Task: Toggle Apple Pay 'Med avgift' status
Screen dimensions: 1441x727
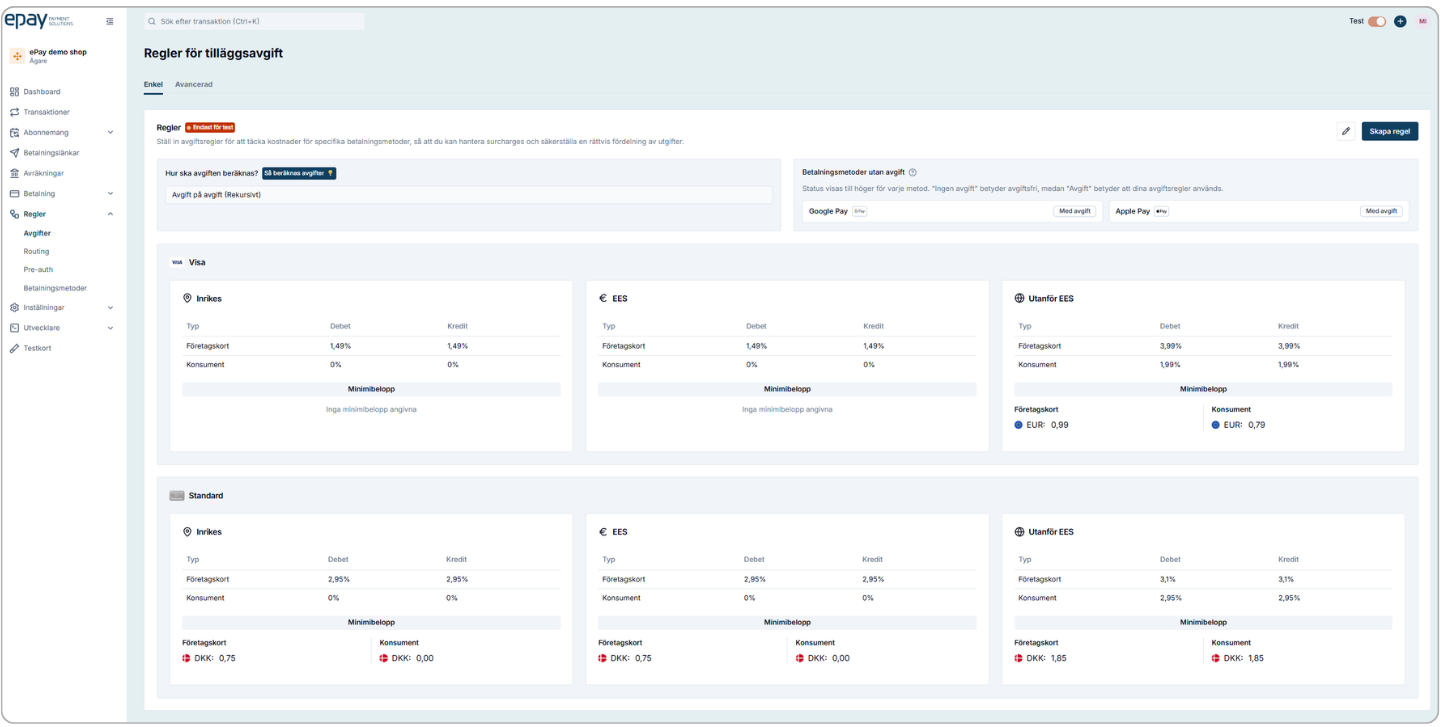Action: (1381, 211)
